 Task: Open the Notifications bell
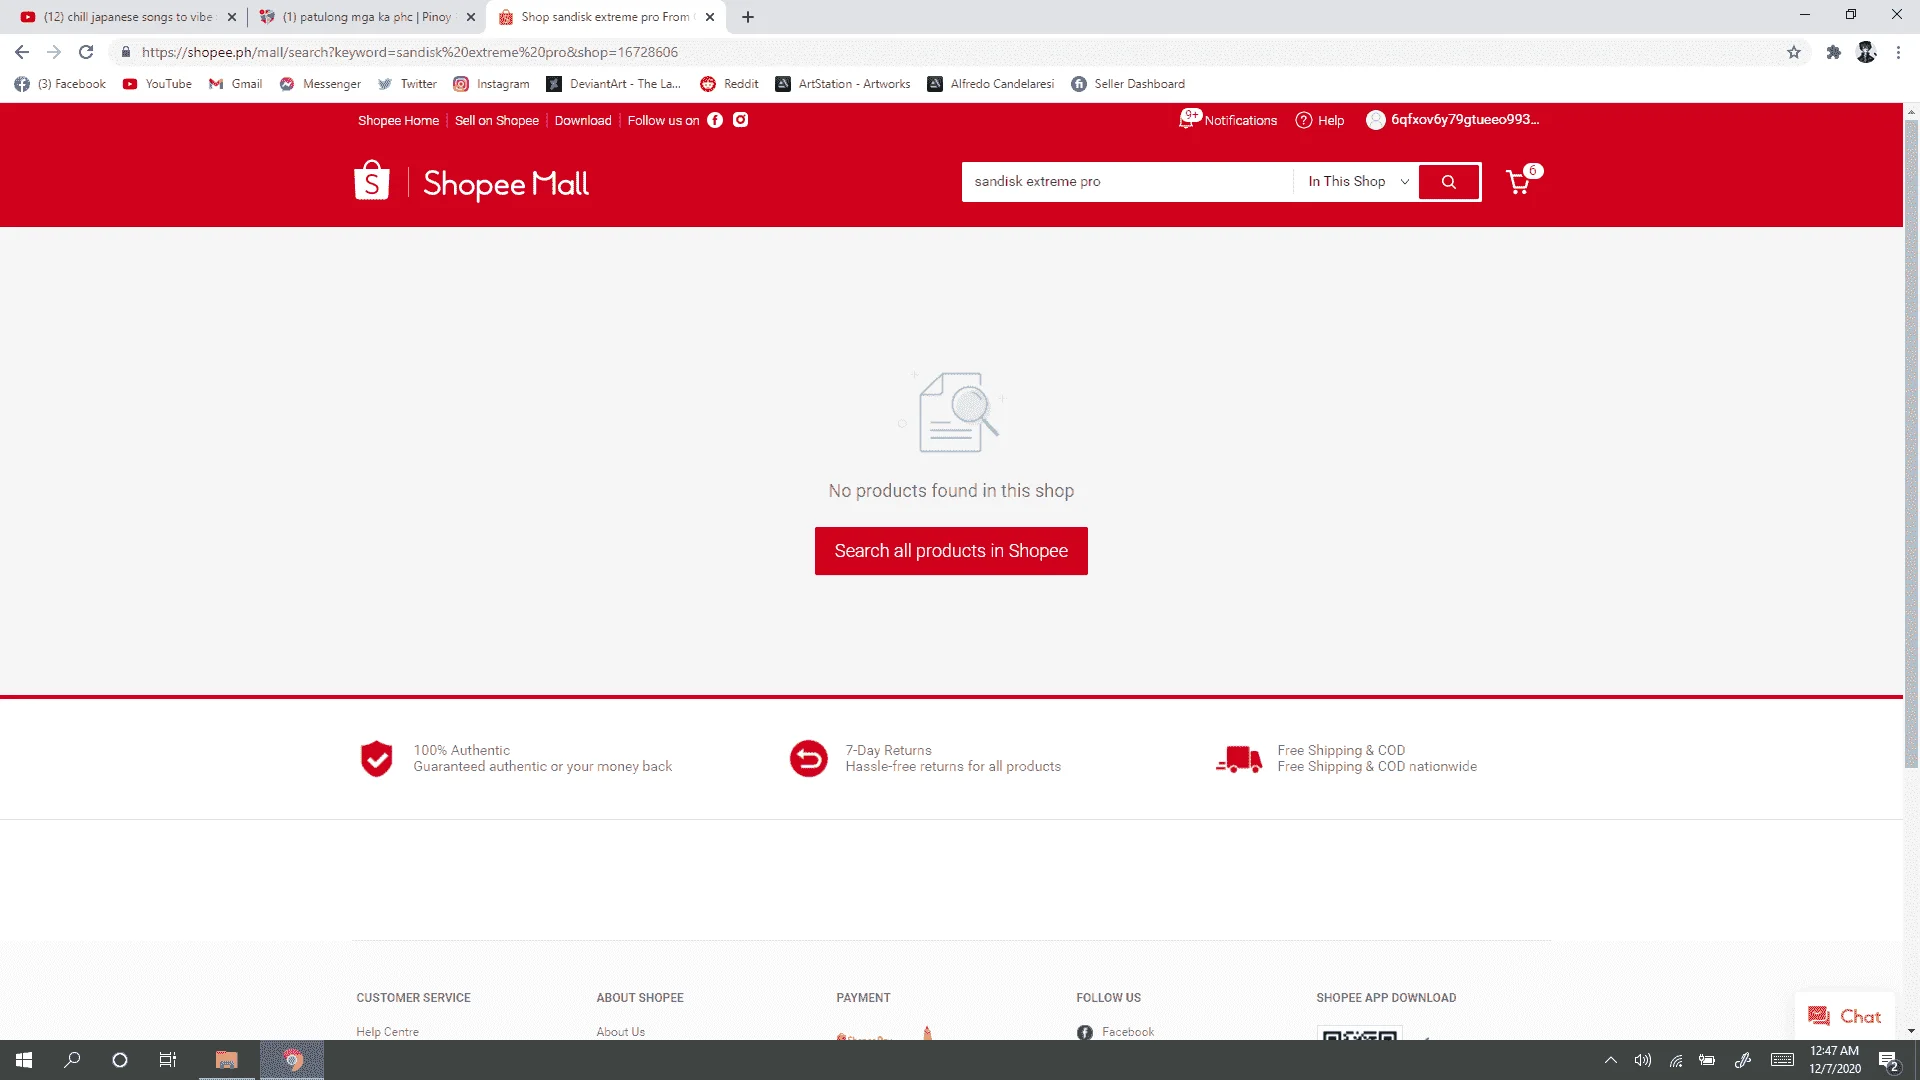tap(1187, 119)
